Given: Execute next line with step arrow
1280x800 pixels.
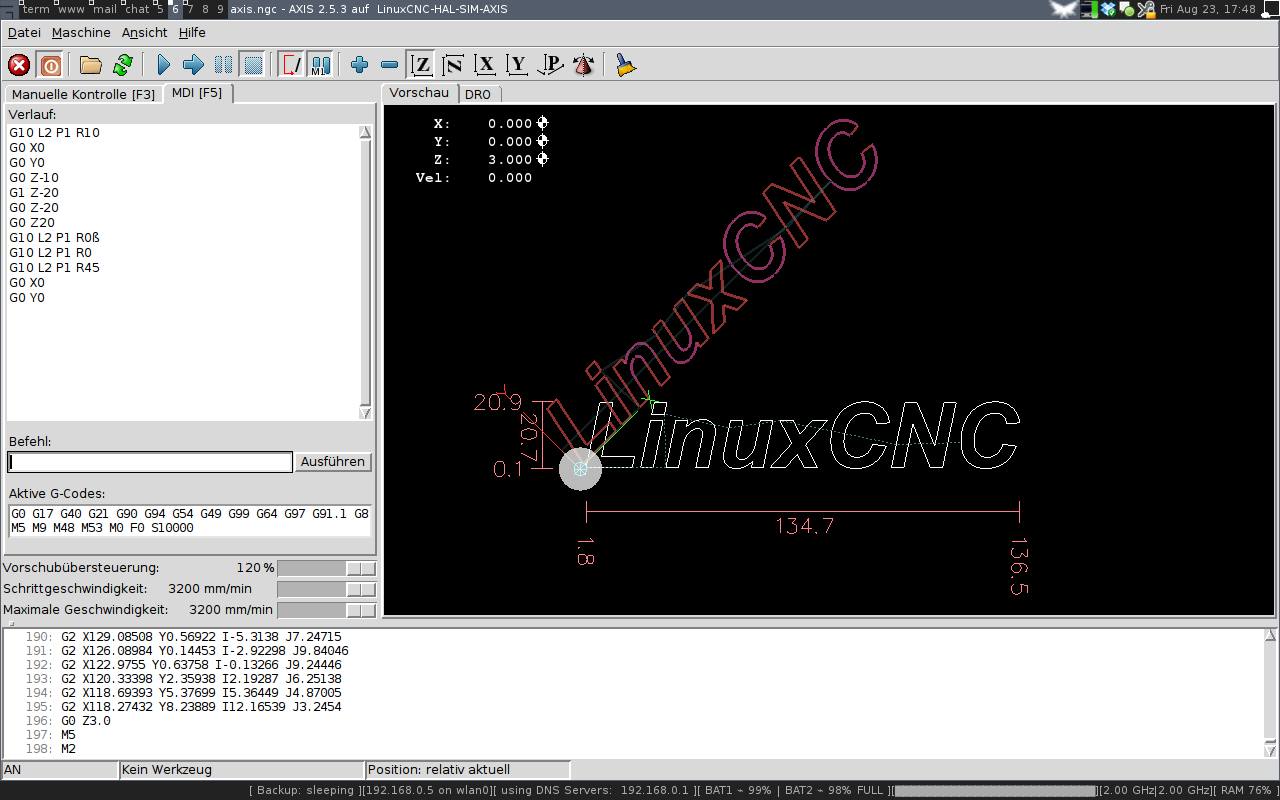Looking at the screenshot, I should click(x=194, y=65).
